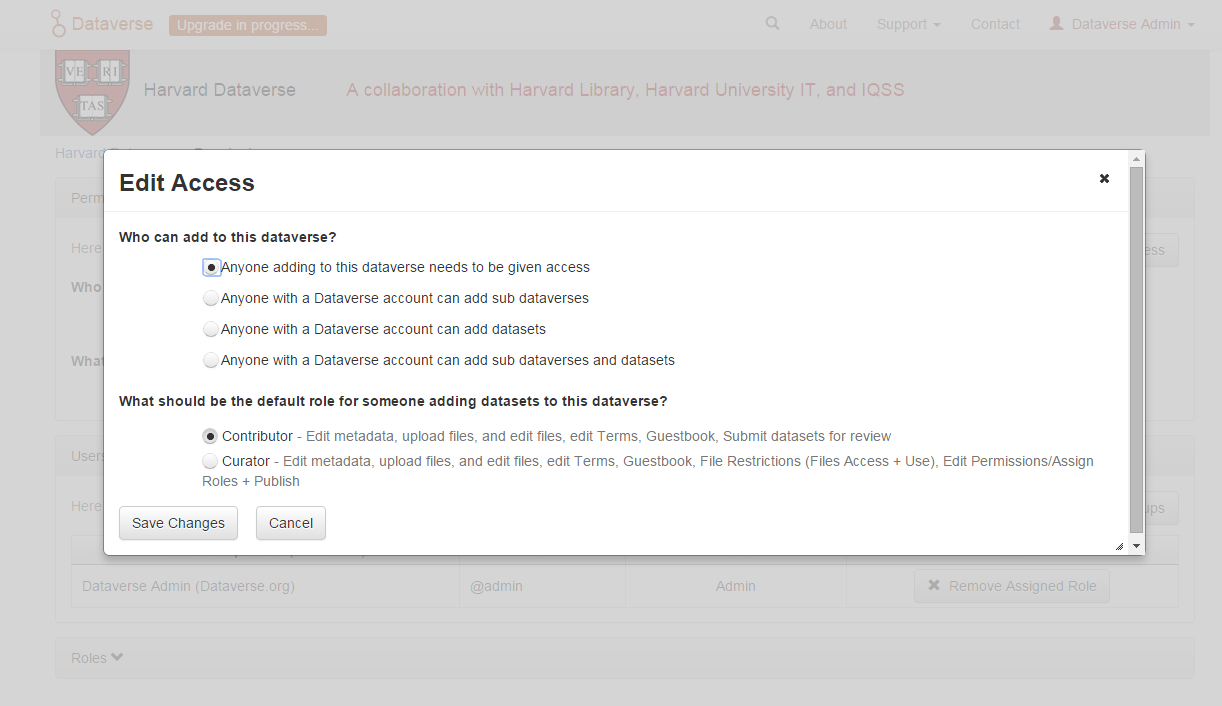Image resolution: width=1222 pixels, height=706 pixels.
Task: Click the Dataverse logo icon
Action: [x=58, y=24]
